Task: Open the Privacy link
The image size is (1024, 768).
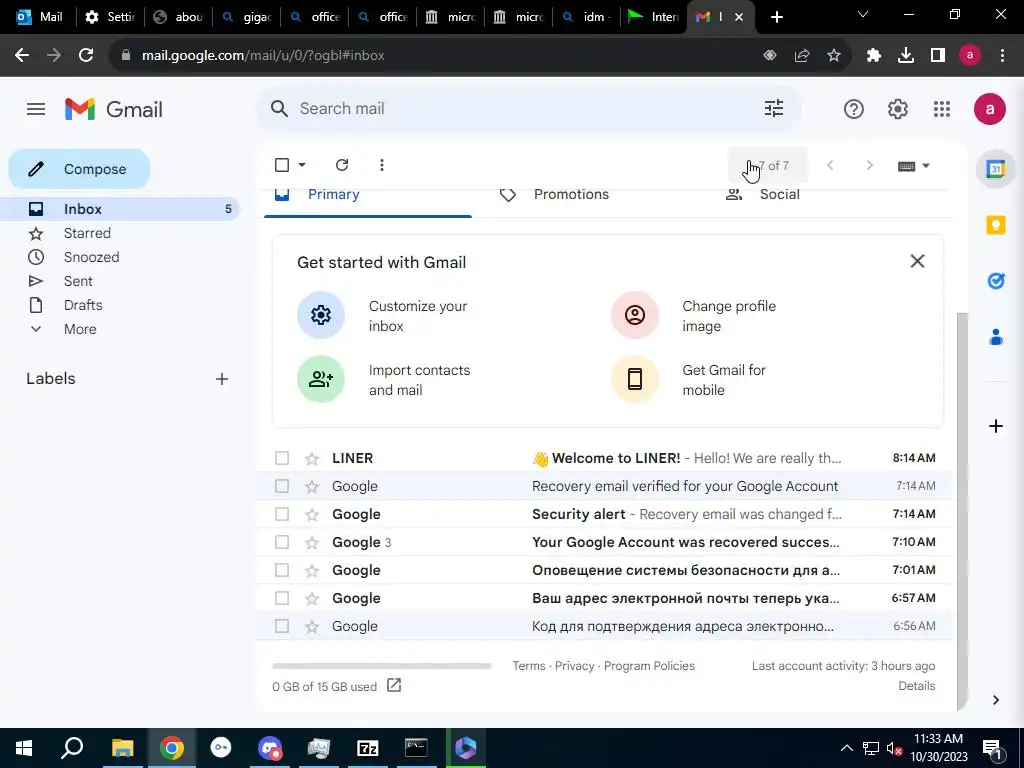Action: 574,666
